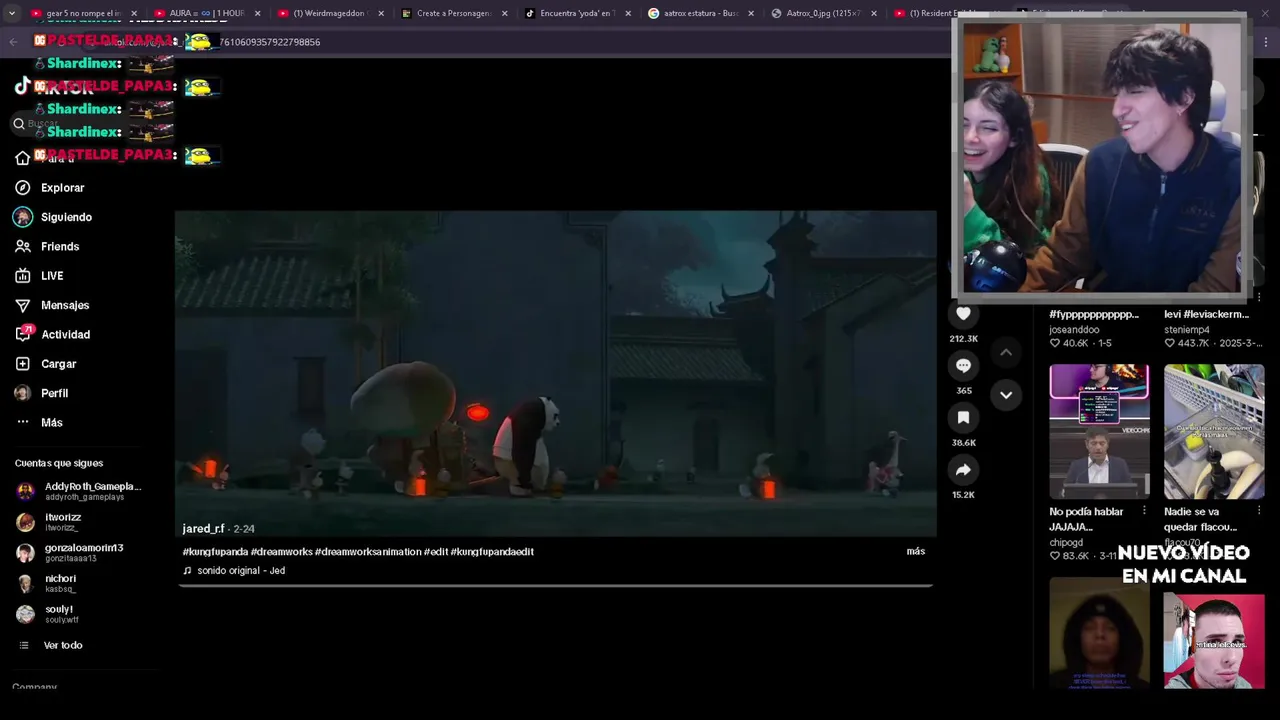
Task: Open souly! followed account
Action: (x=47, y=614)
